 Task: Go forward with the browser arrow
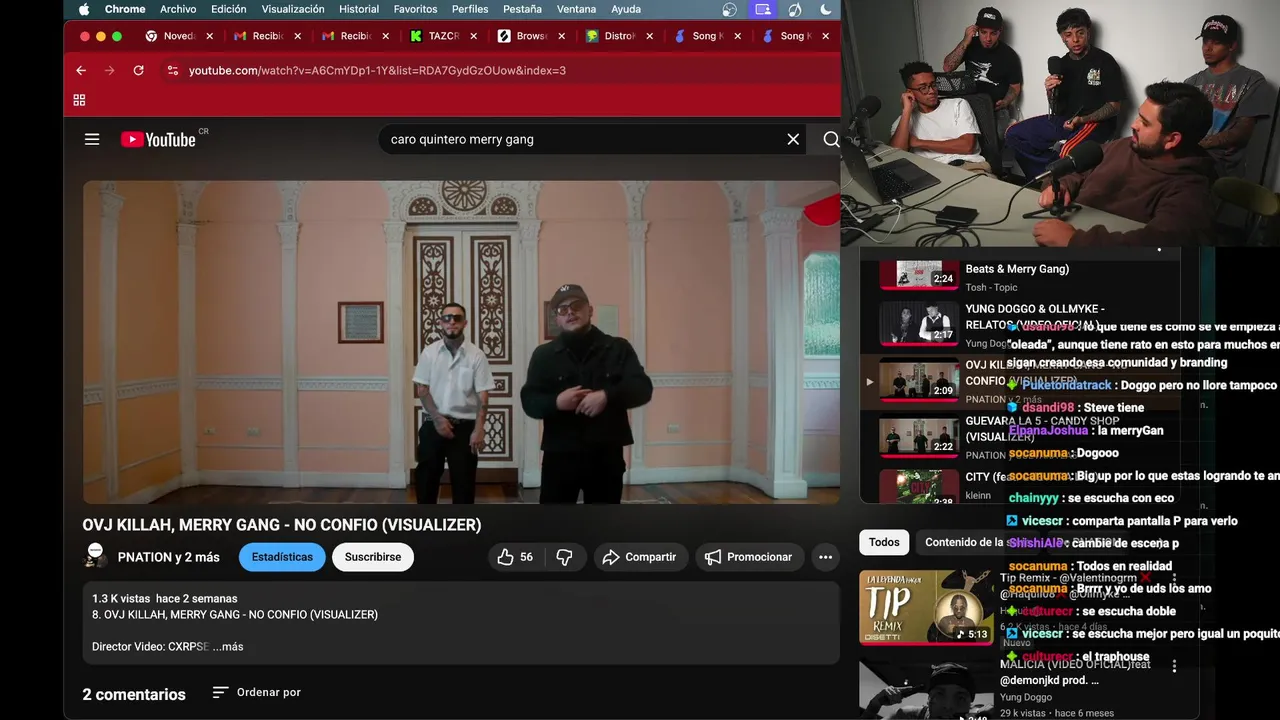coord(110,70)
